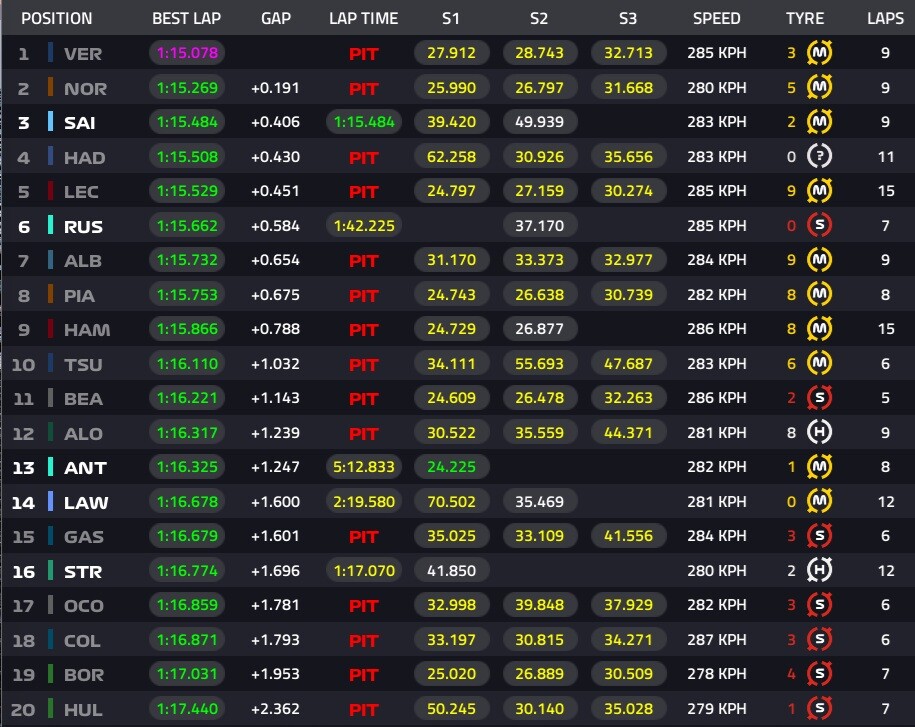This screenshot has width=915, height=727.
Task: Click BEA's soft tyre icon
Action: click(x=819, y=398)
